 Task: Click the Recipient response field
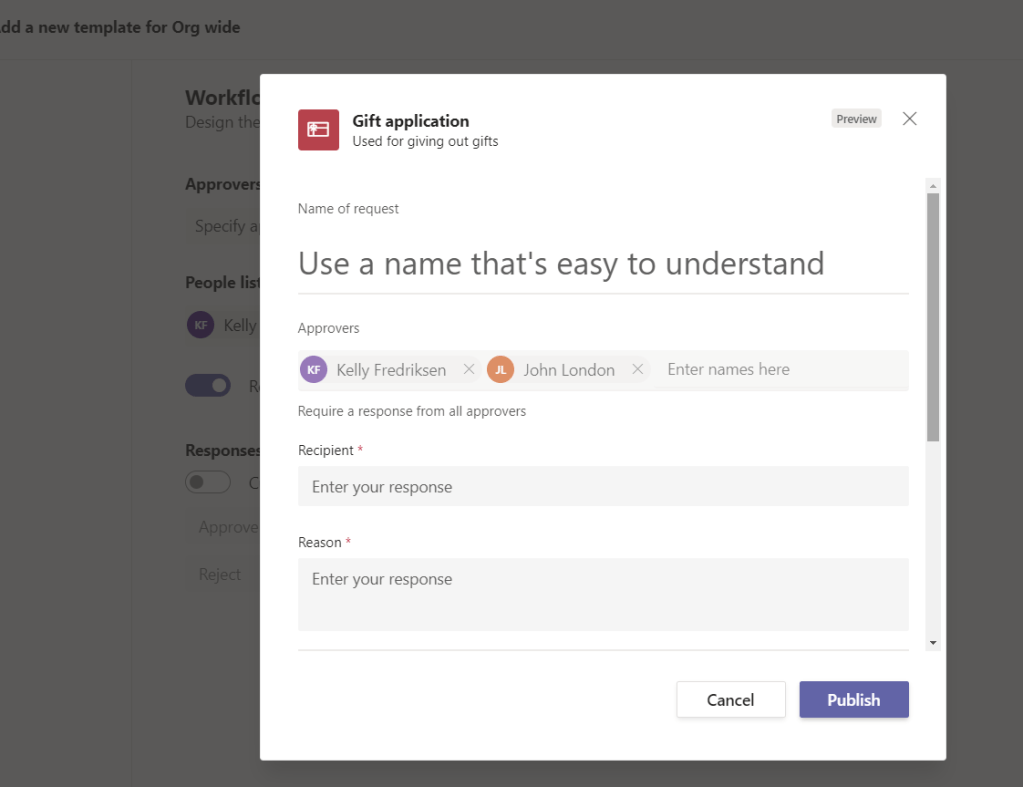pos(603,487)
